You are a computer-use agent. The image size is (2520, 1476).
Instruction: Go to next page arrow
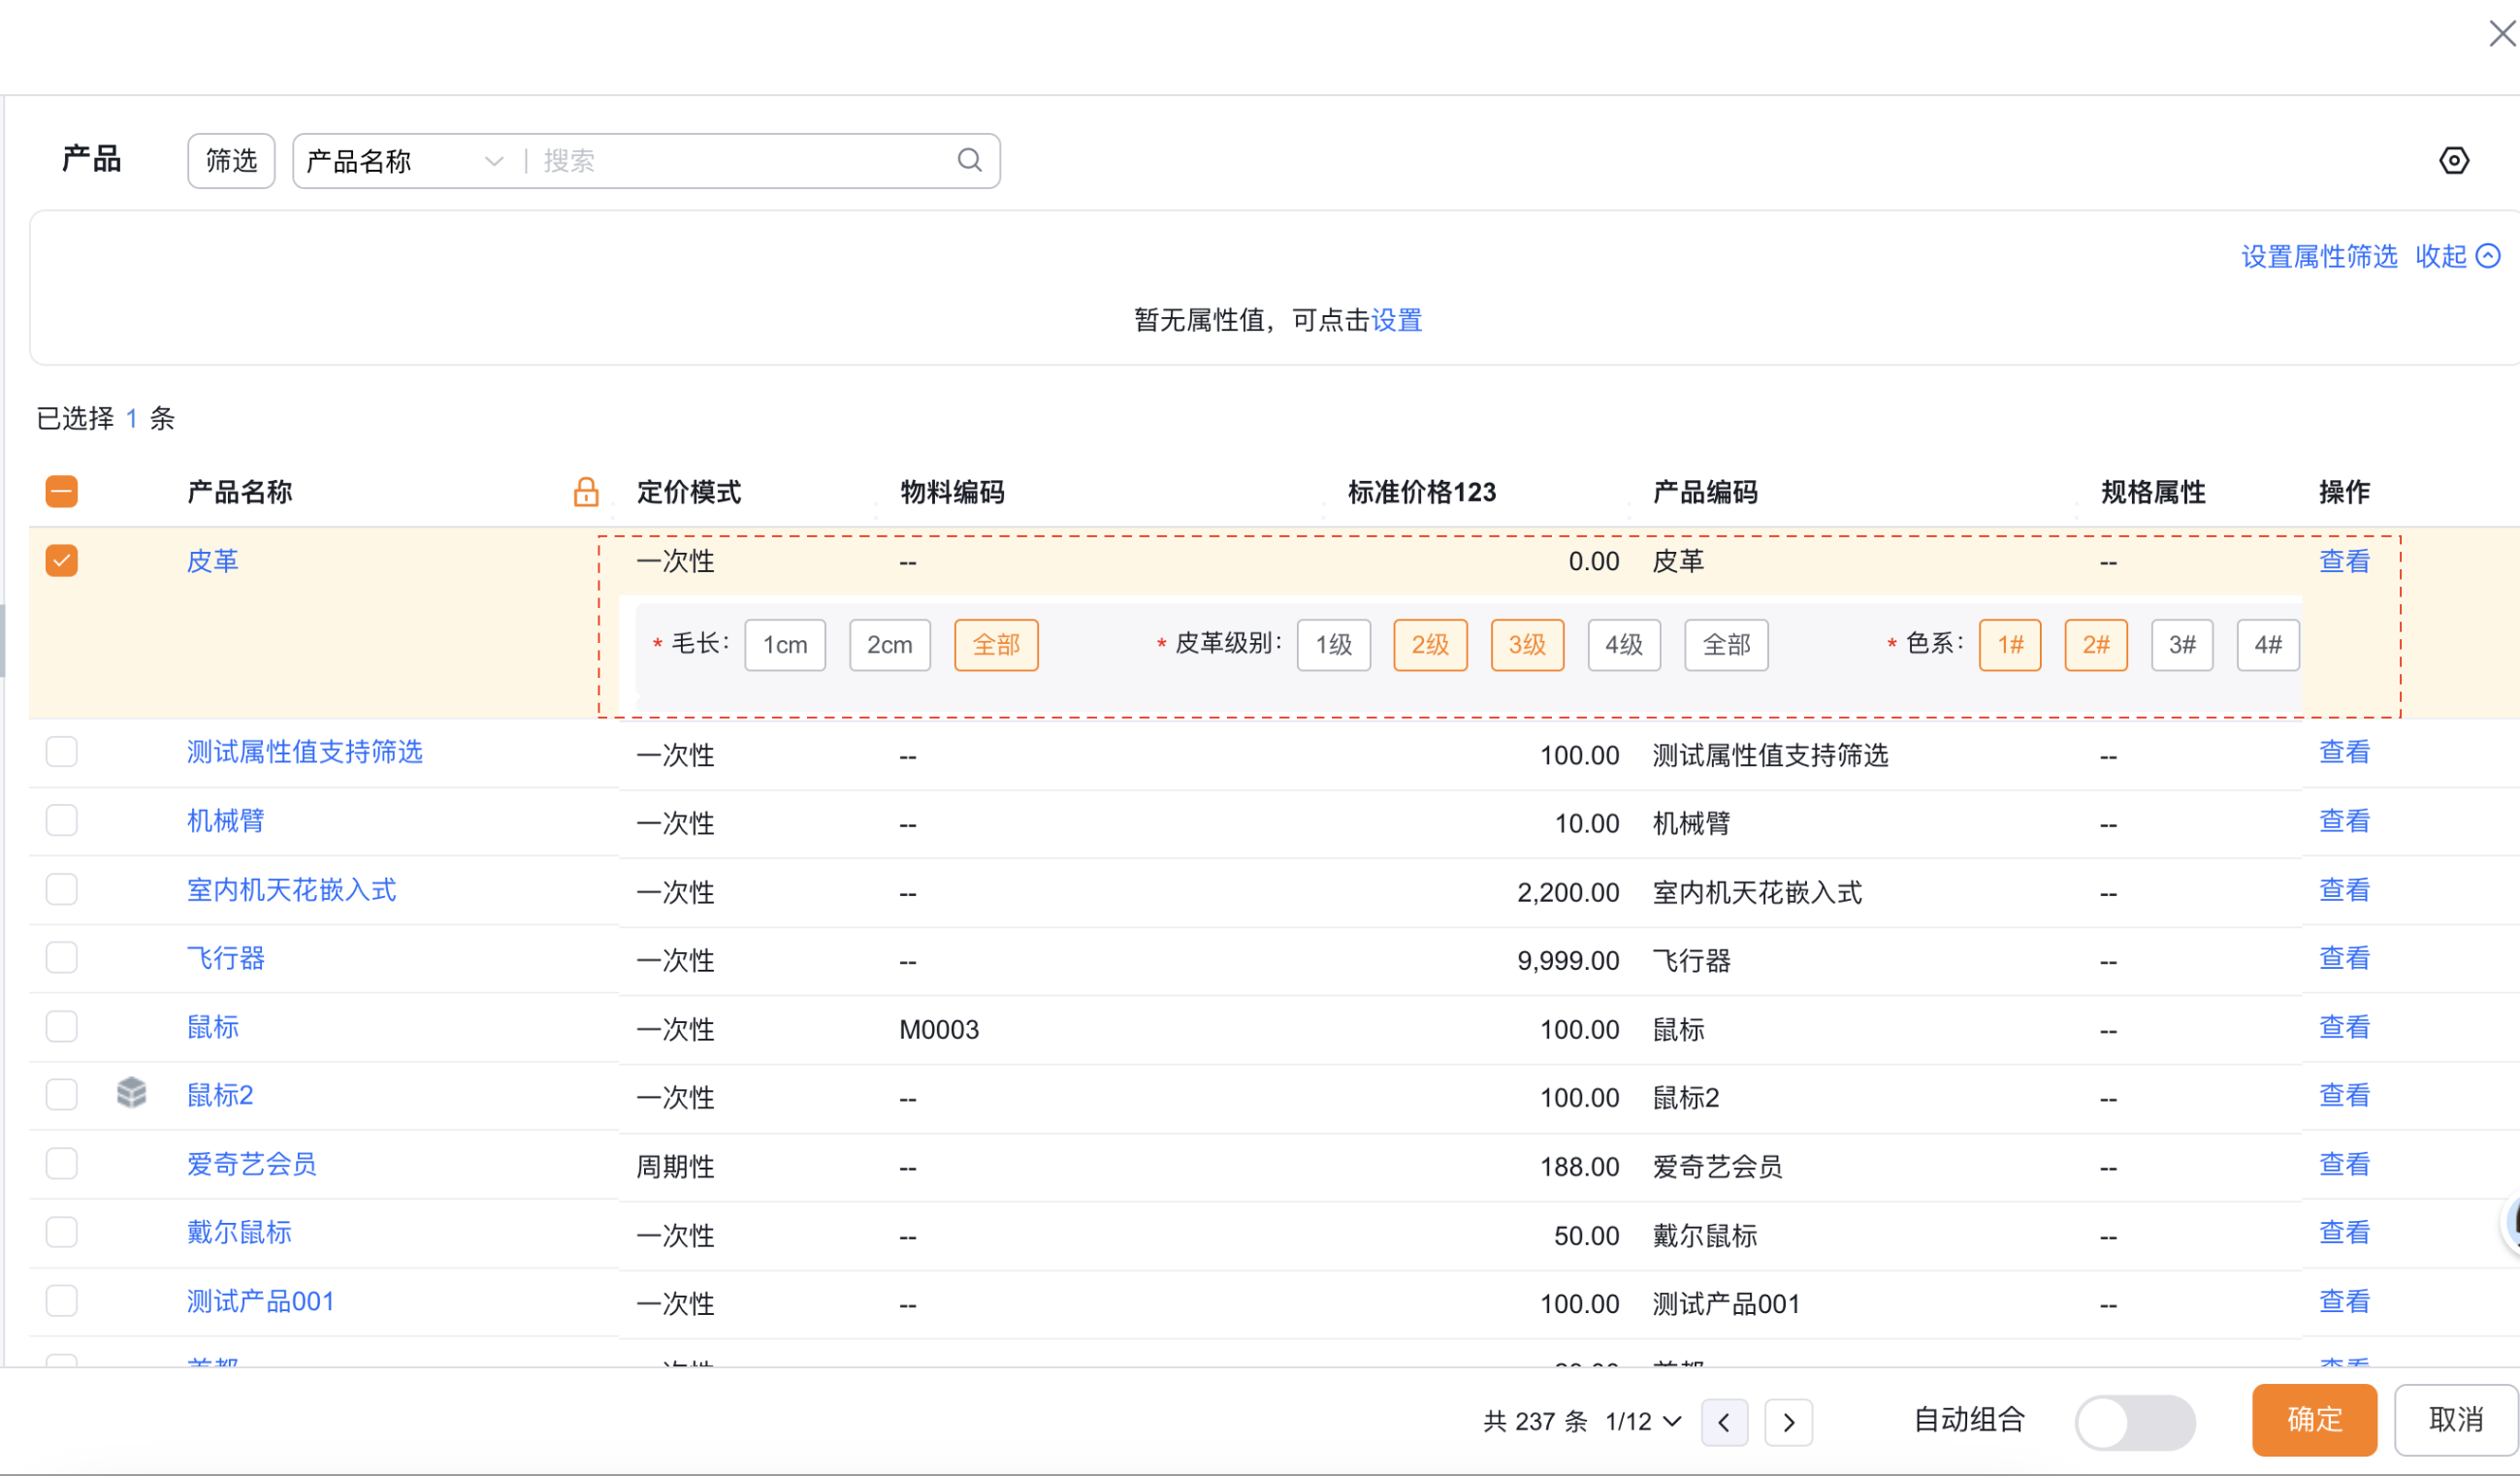tap(1788, 1421)
